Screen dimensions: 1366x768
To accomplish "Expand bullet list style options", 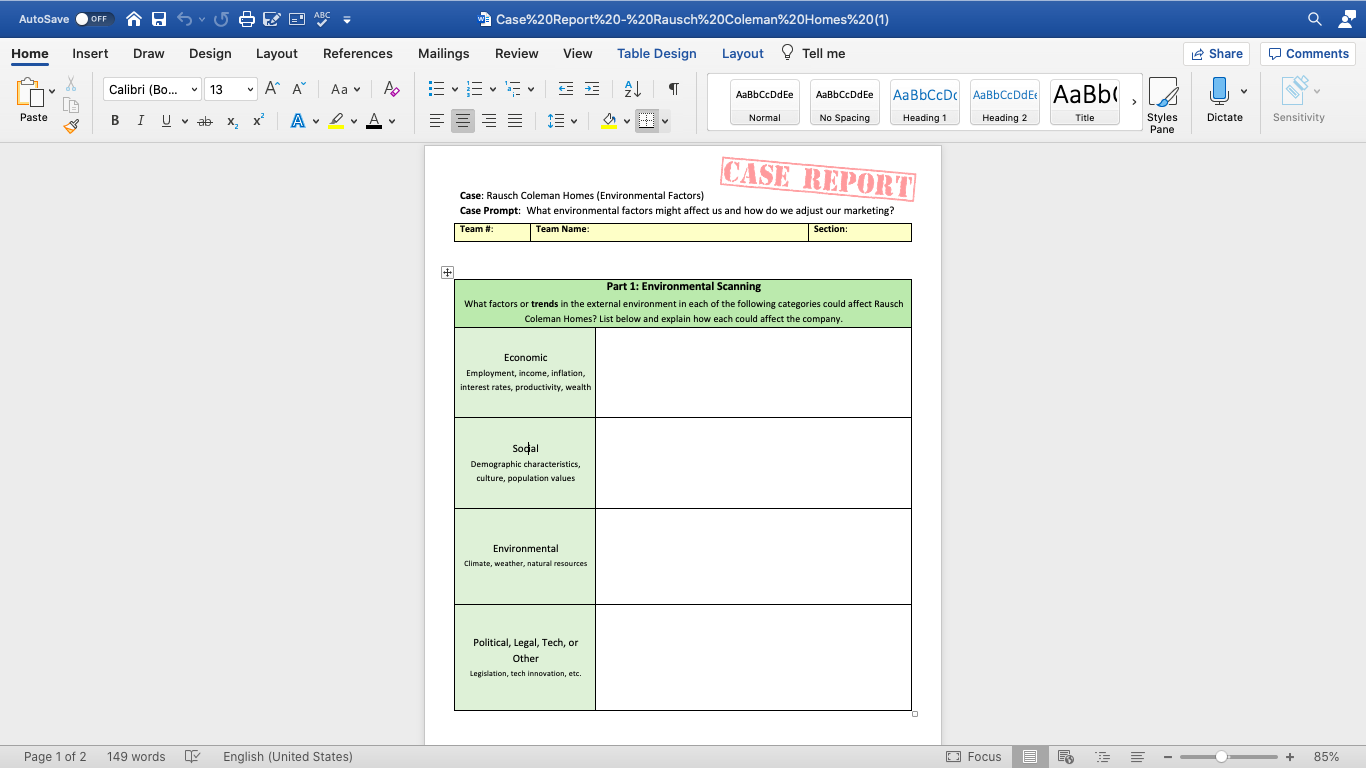I will tap(455, 89).
